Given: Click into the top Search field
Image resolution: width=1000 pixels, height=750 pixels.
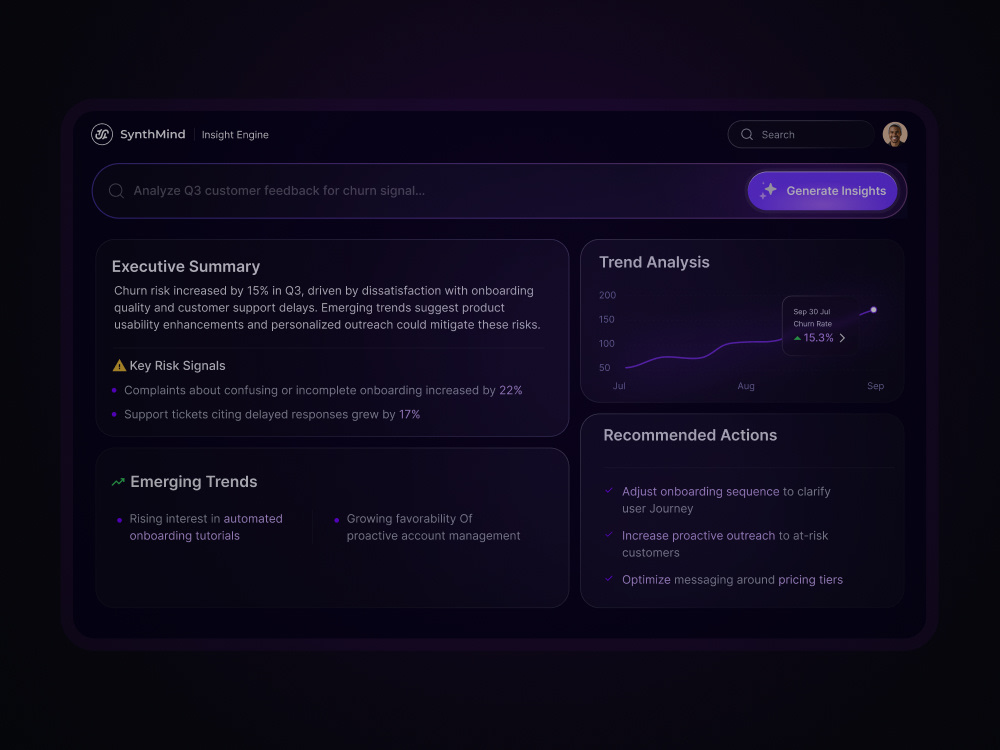Looking at the screenshot, I should (801, 135).
